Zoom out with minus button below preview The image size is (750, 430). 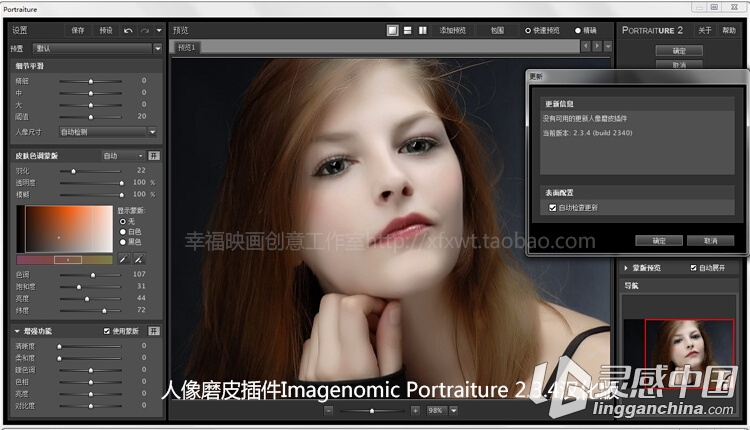click(329, 410)
